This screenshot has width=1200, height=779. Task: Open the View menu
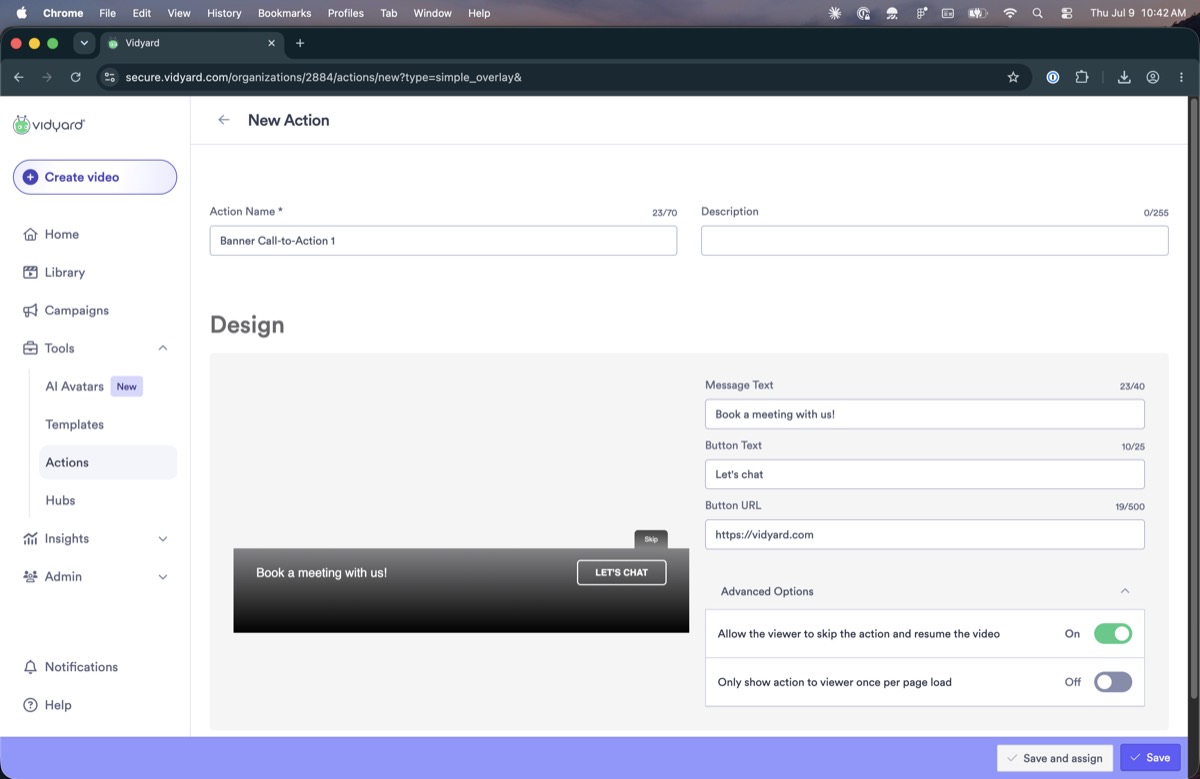pos(179,13)
